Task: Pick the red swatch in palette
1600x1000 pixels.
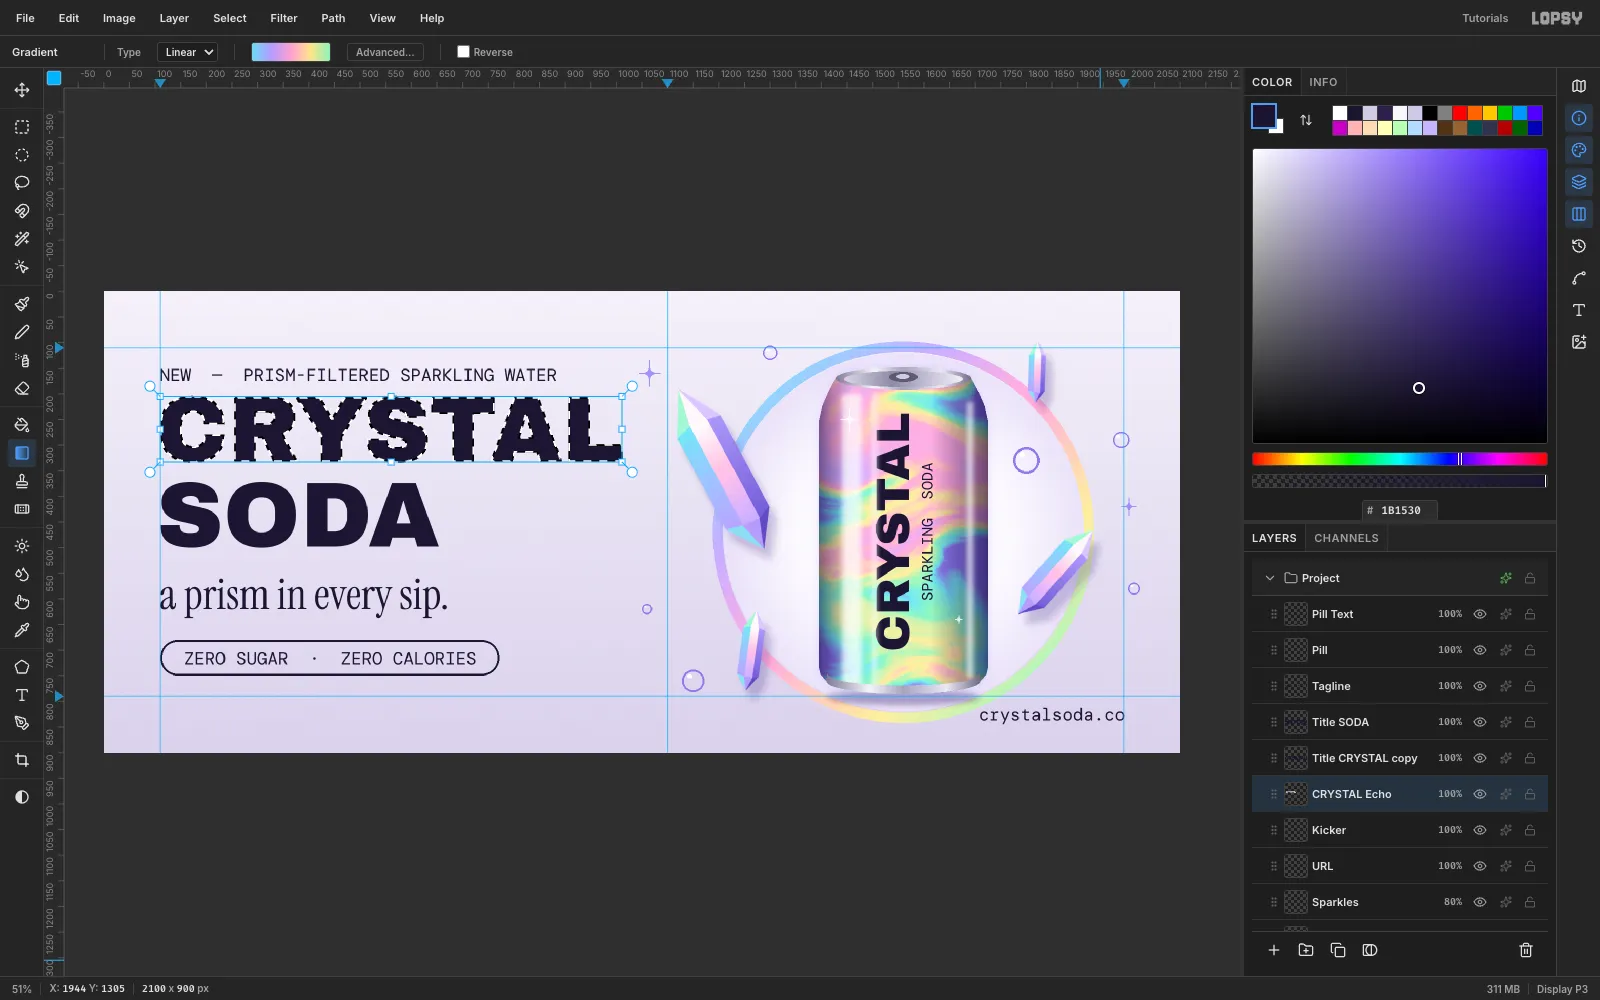Action: (x=1460, y=113)
